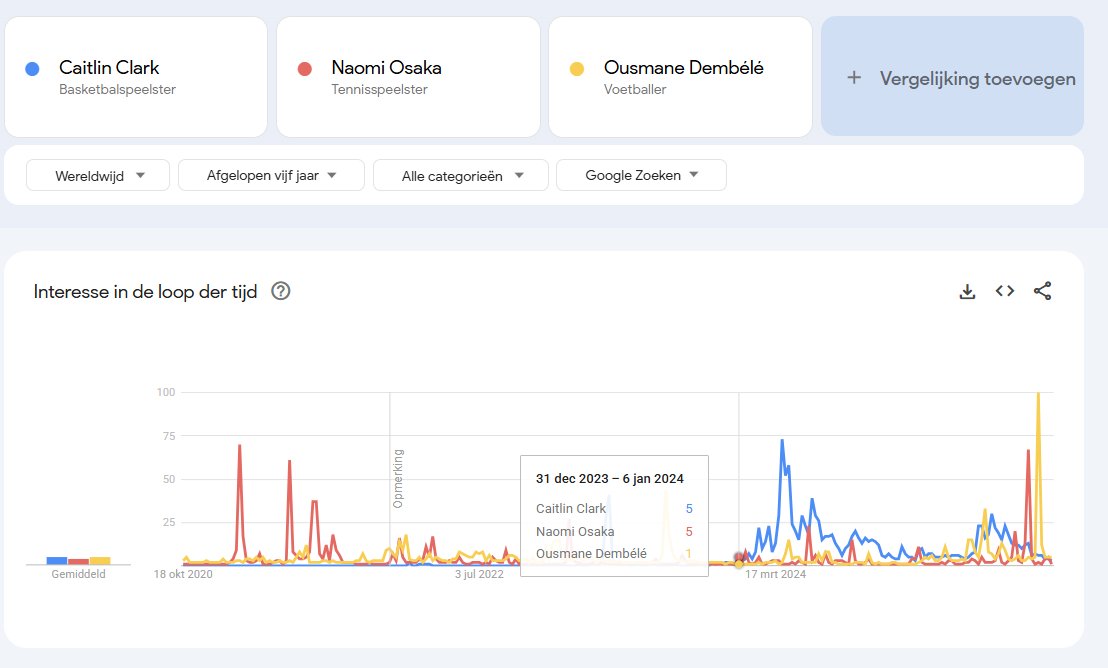Click the share chart icon

[1042, 291]
